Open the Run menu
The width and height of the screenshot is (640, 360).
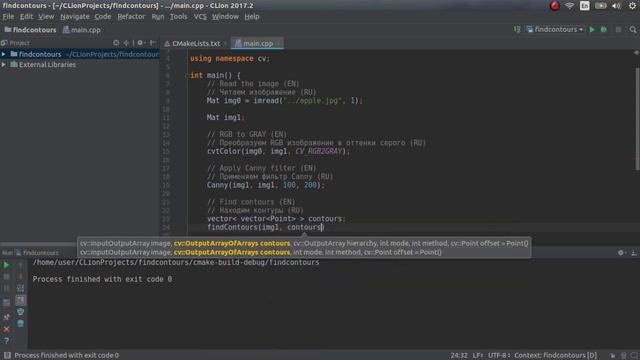point(158,16)
